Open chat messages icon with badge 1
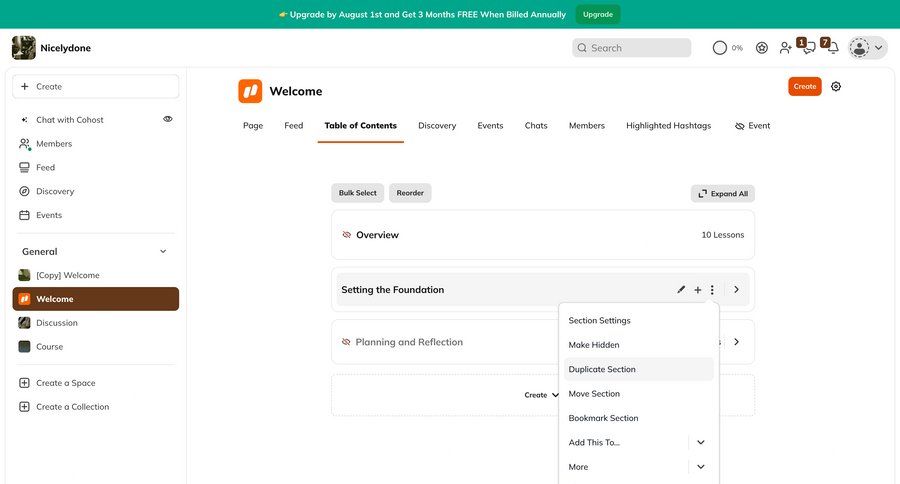Screen dimensions: 900x484 click(807, 47)
